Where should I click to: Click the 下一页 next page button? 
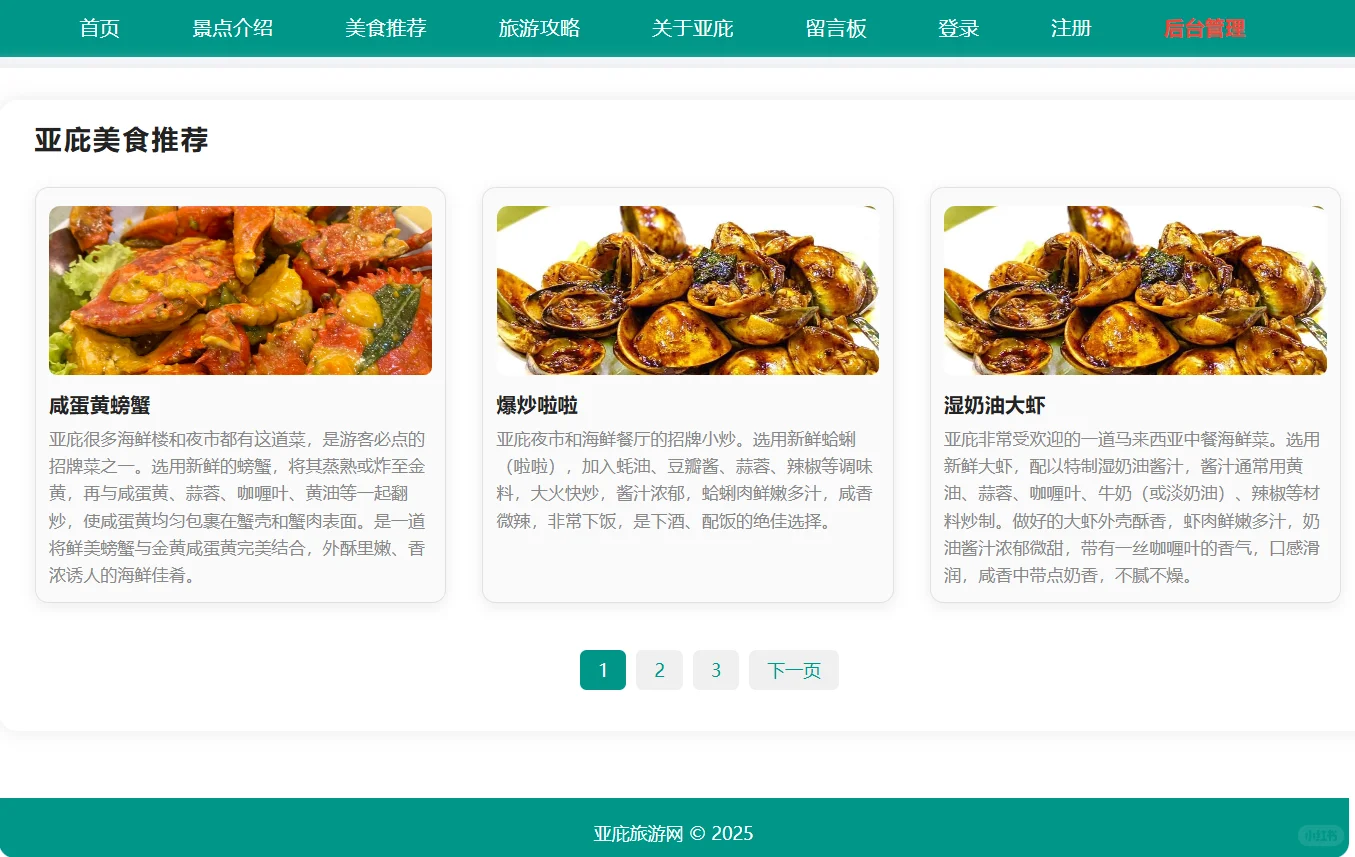coord(793,670)
